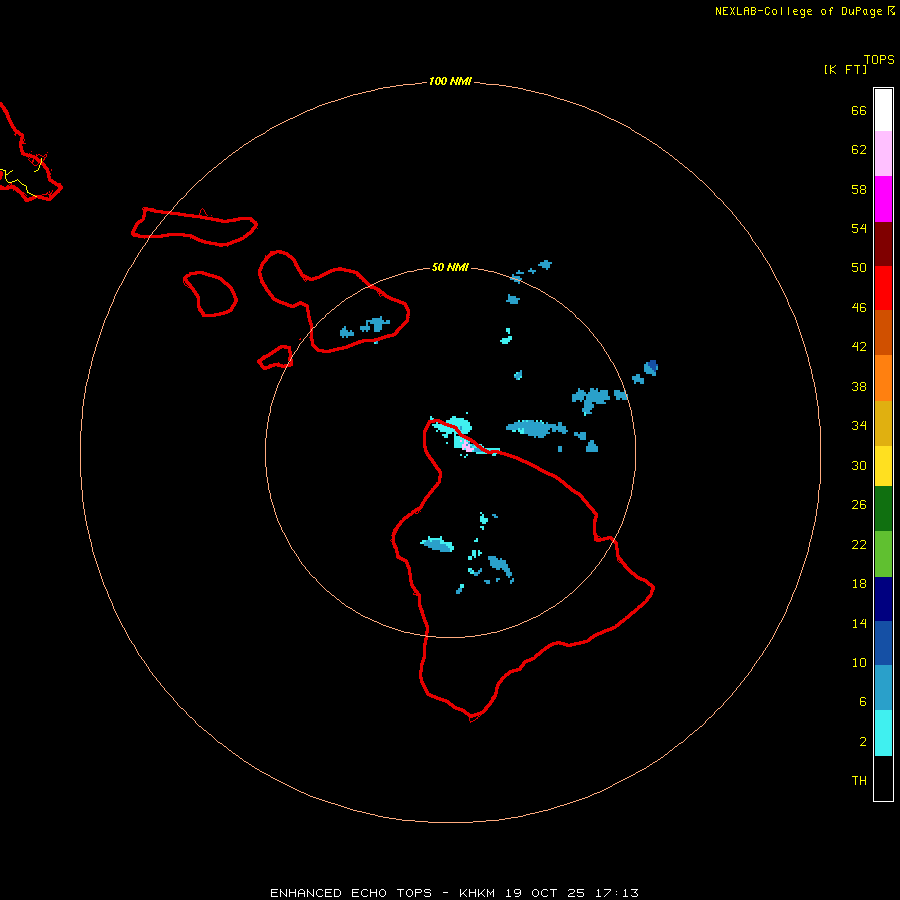Click the legend value 6

pos(863,702)
